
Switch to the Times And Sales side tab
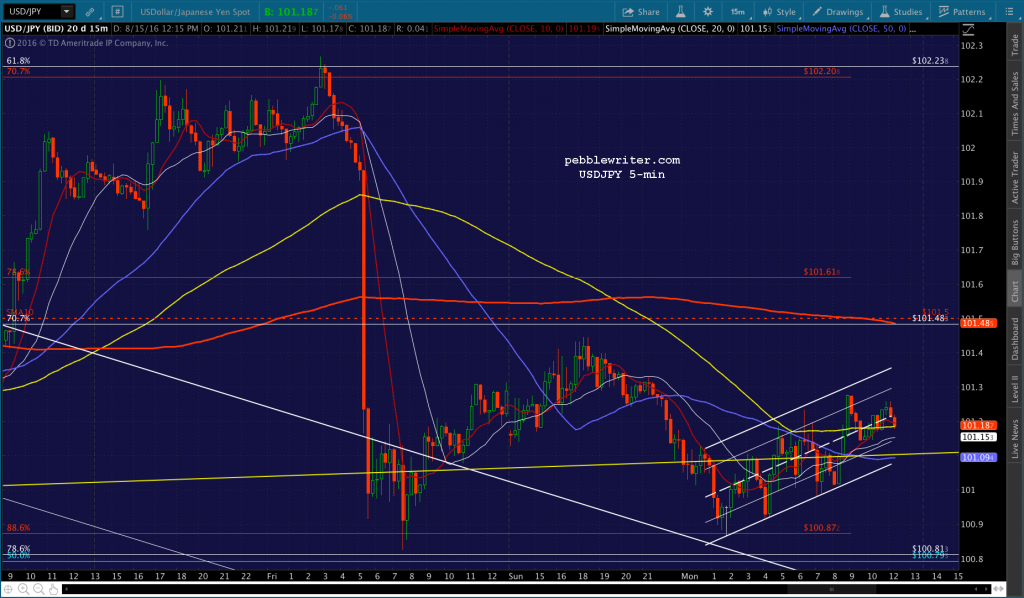1015,104
